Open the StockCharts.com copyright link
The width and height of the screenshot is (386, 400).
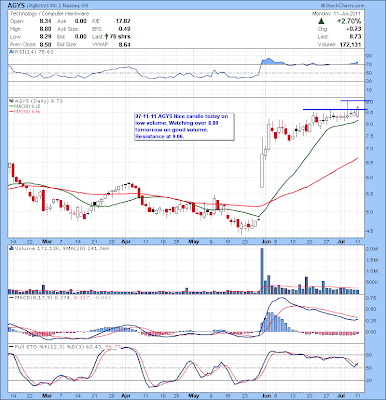pos(342,6)
